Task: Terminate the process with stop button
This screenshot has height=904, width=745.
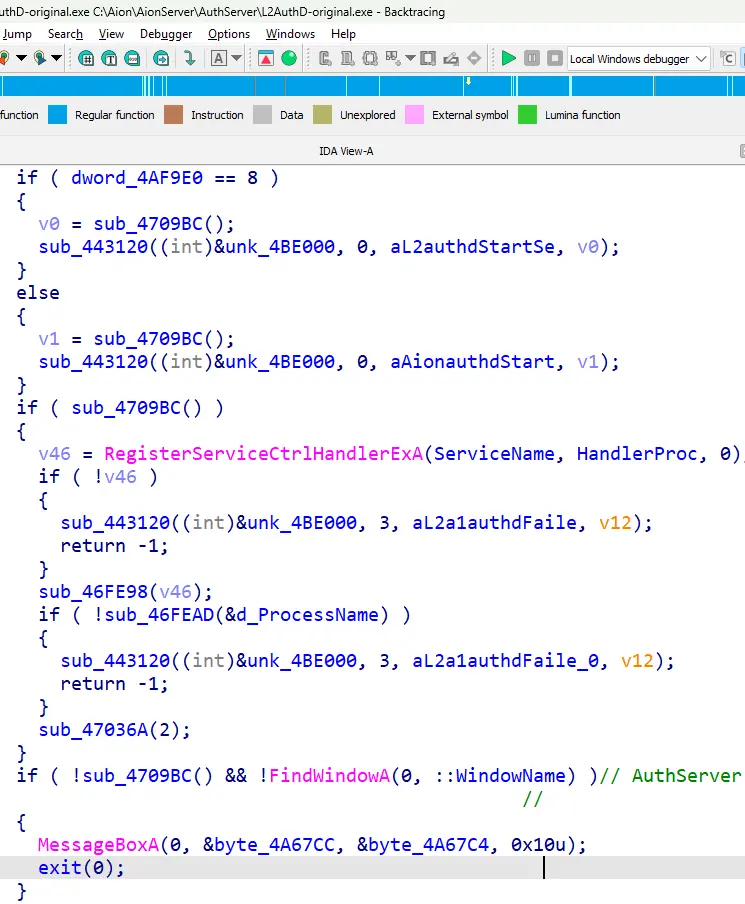Action: tap(555, 58)
